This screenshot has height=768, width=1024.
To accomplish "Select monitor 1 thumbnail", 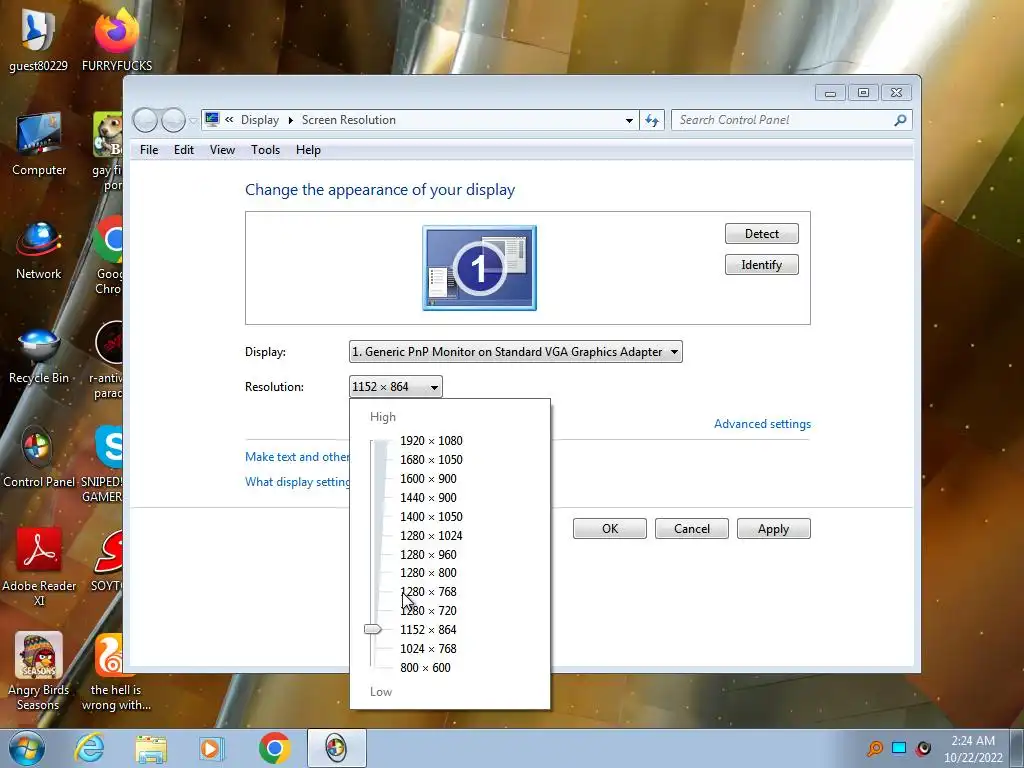I will tap(479, 268).
